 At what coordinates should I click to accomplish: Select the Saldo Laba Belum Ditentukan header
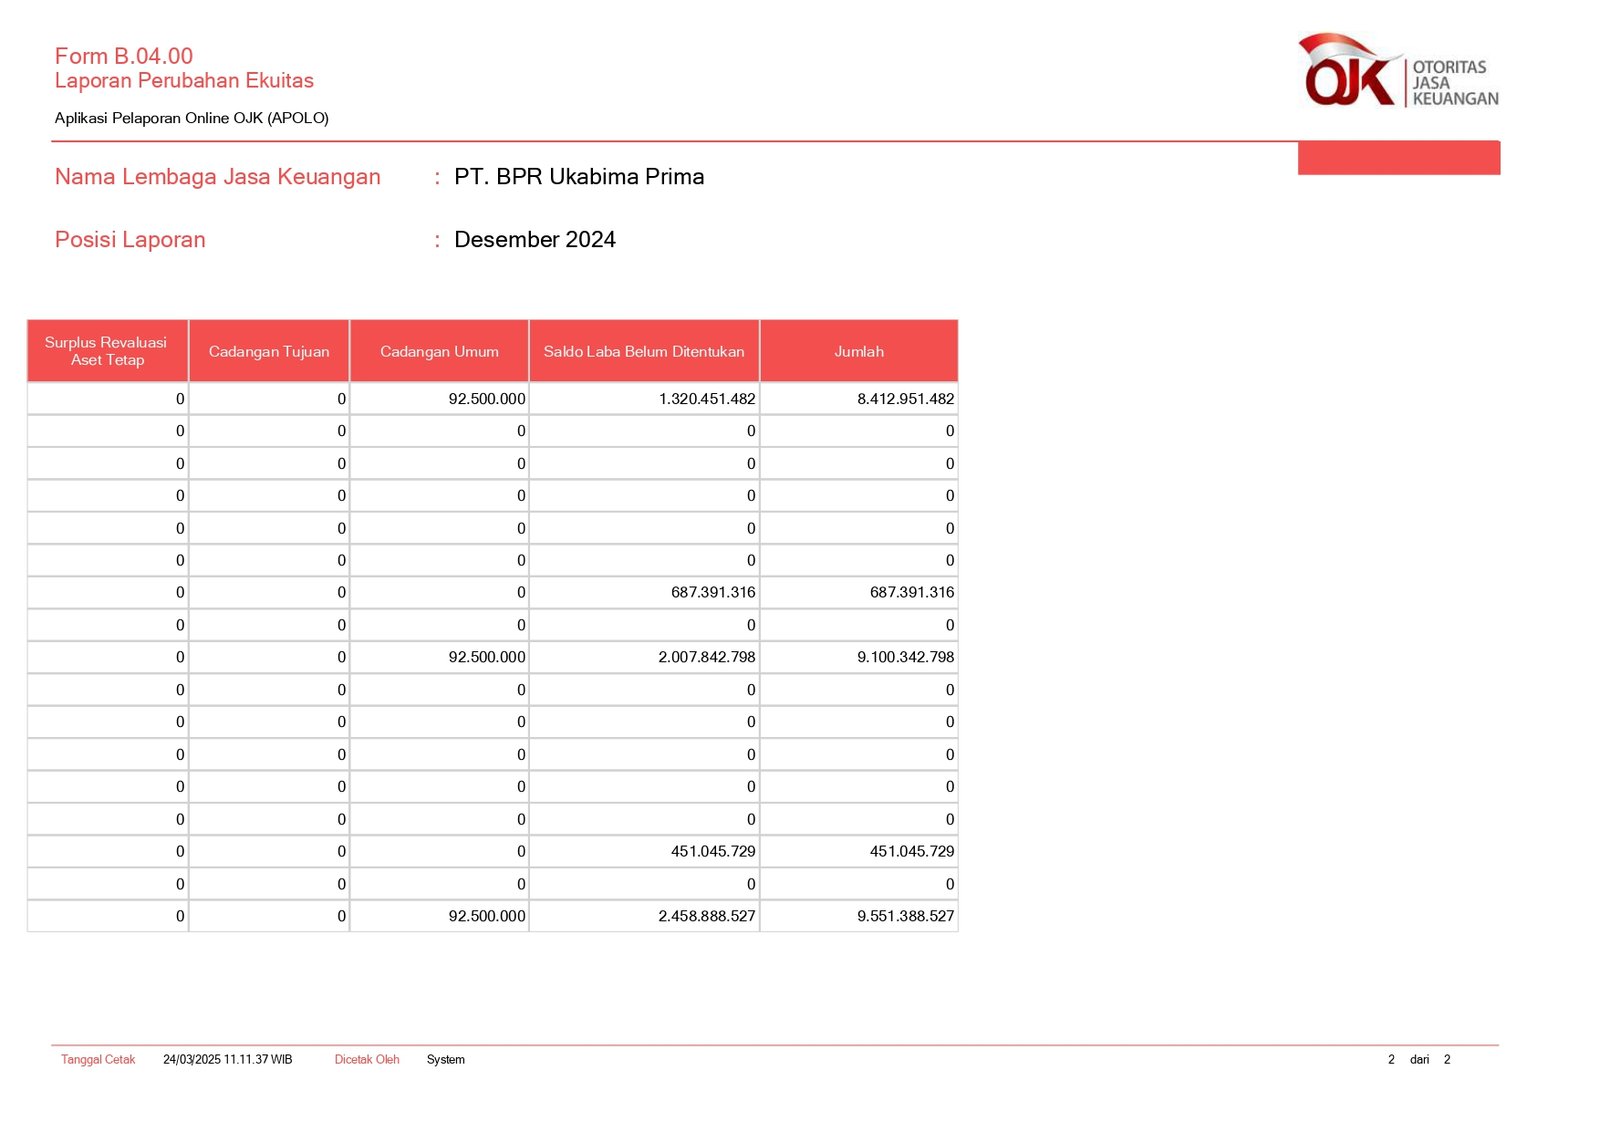tap(644, 352)
